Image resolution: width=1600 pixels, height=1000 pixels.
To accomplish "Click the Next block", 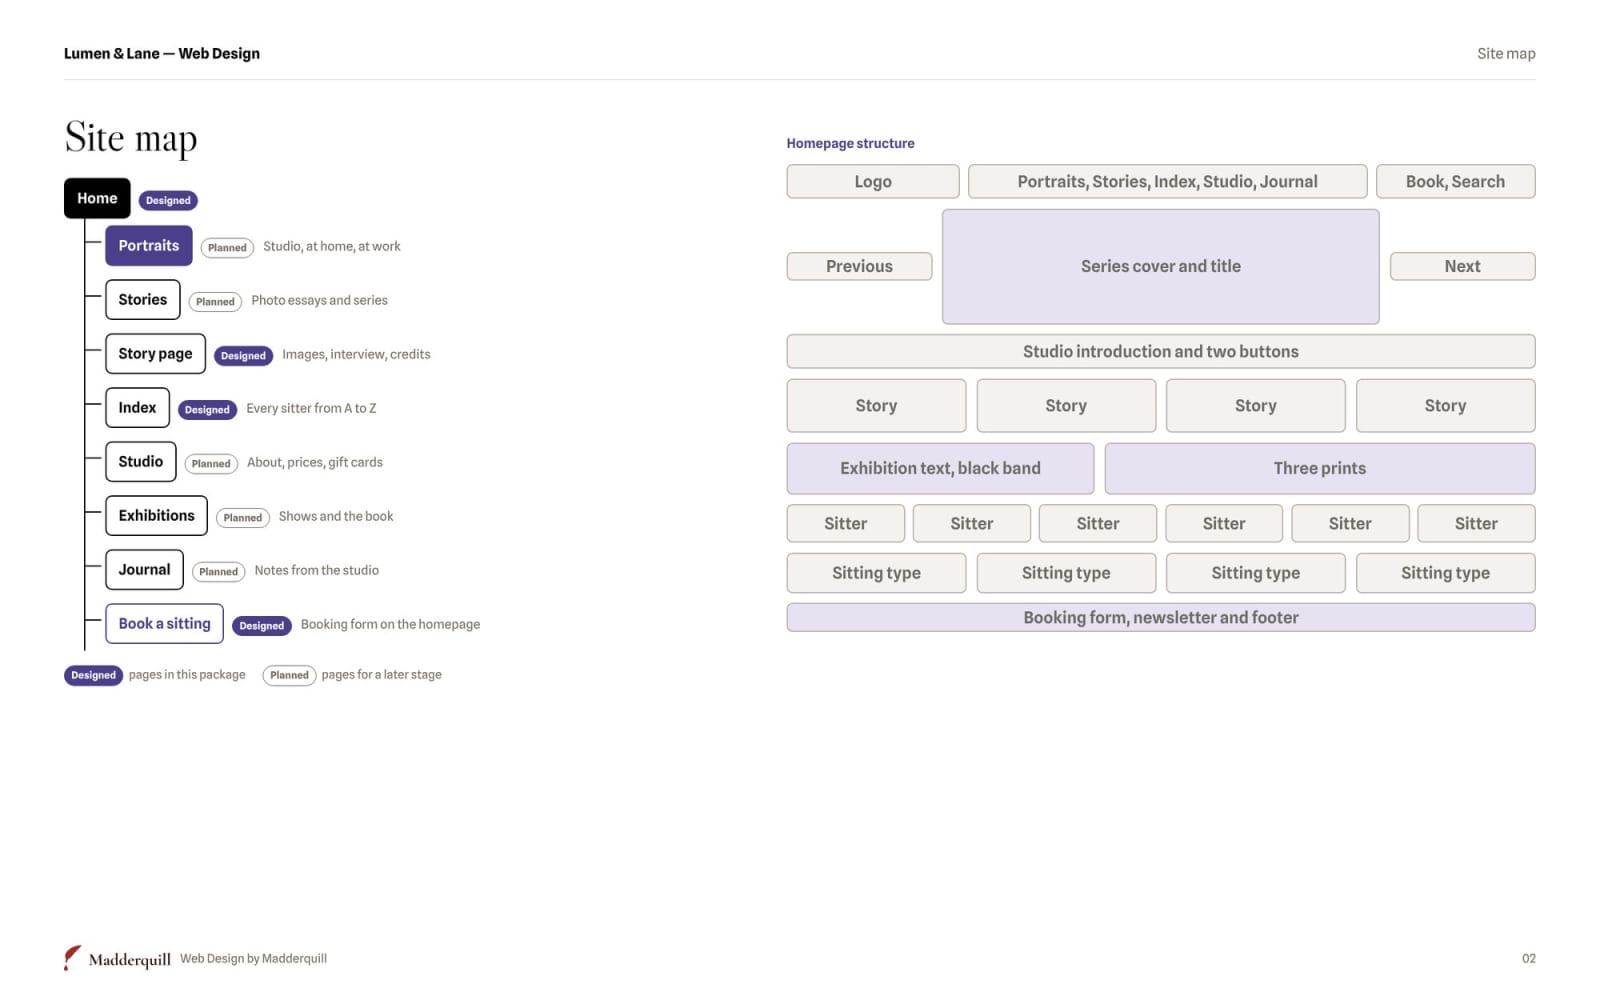I will coord(1462,267).
